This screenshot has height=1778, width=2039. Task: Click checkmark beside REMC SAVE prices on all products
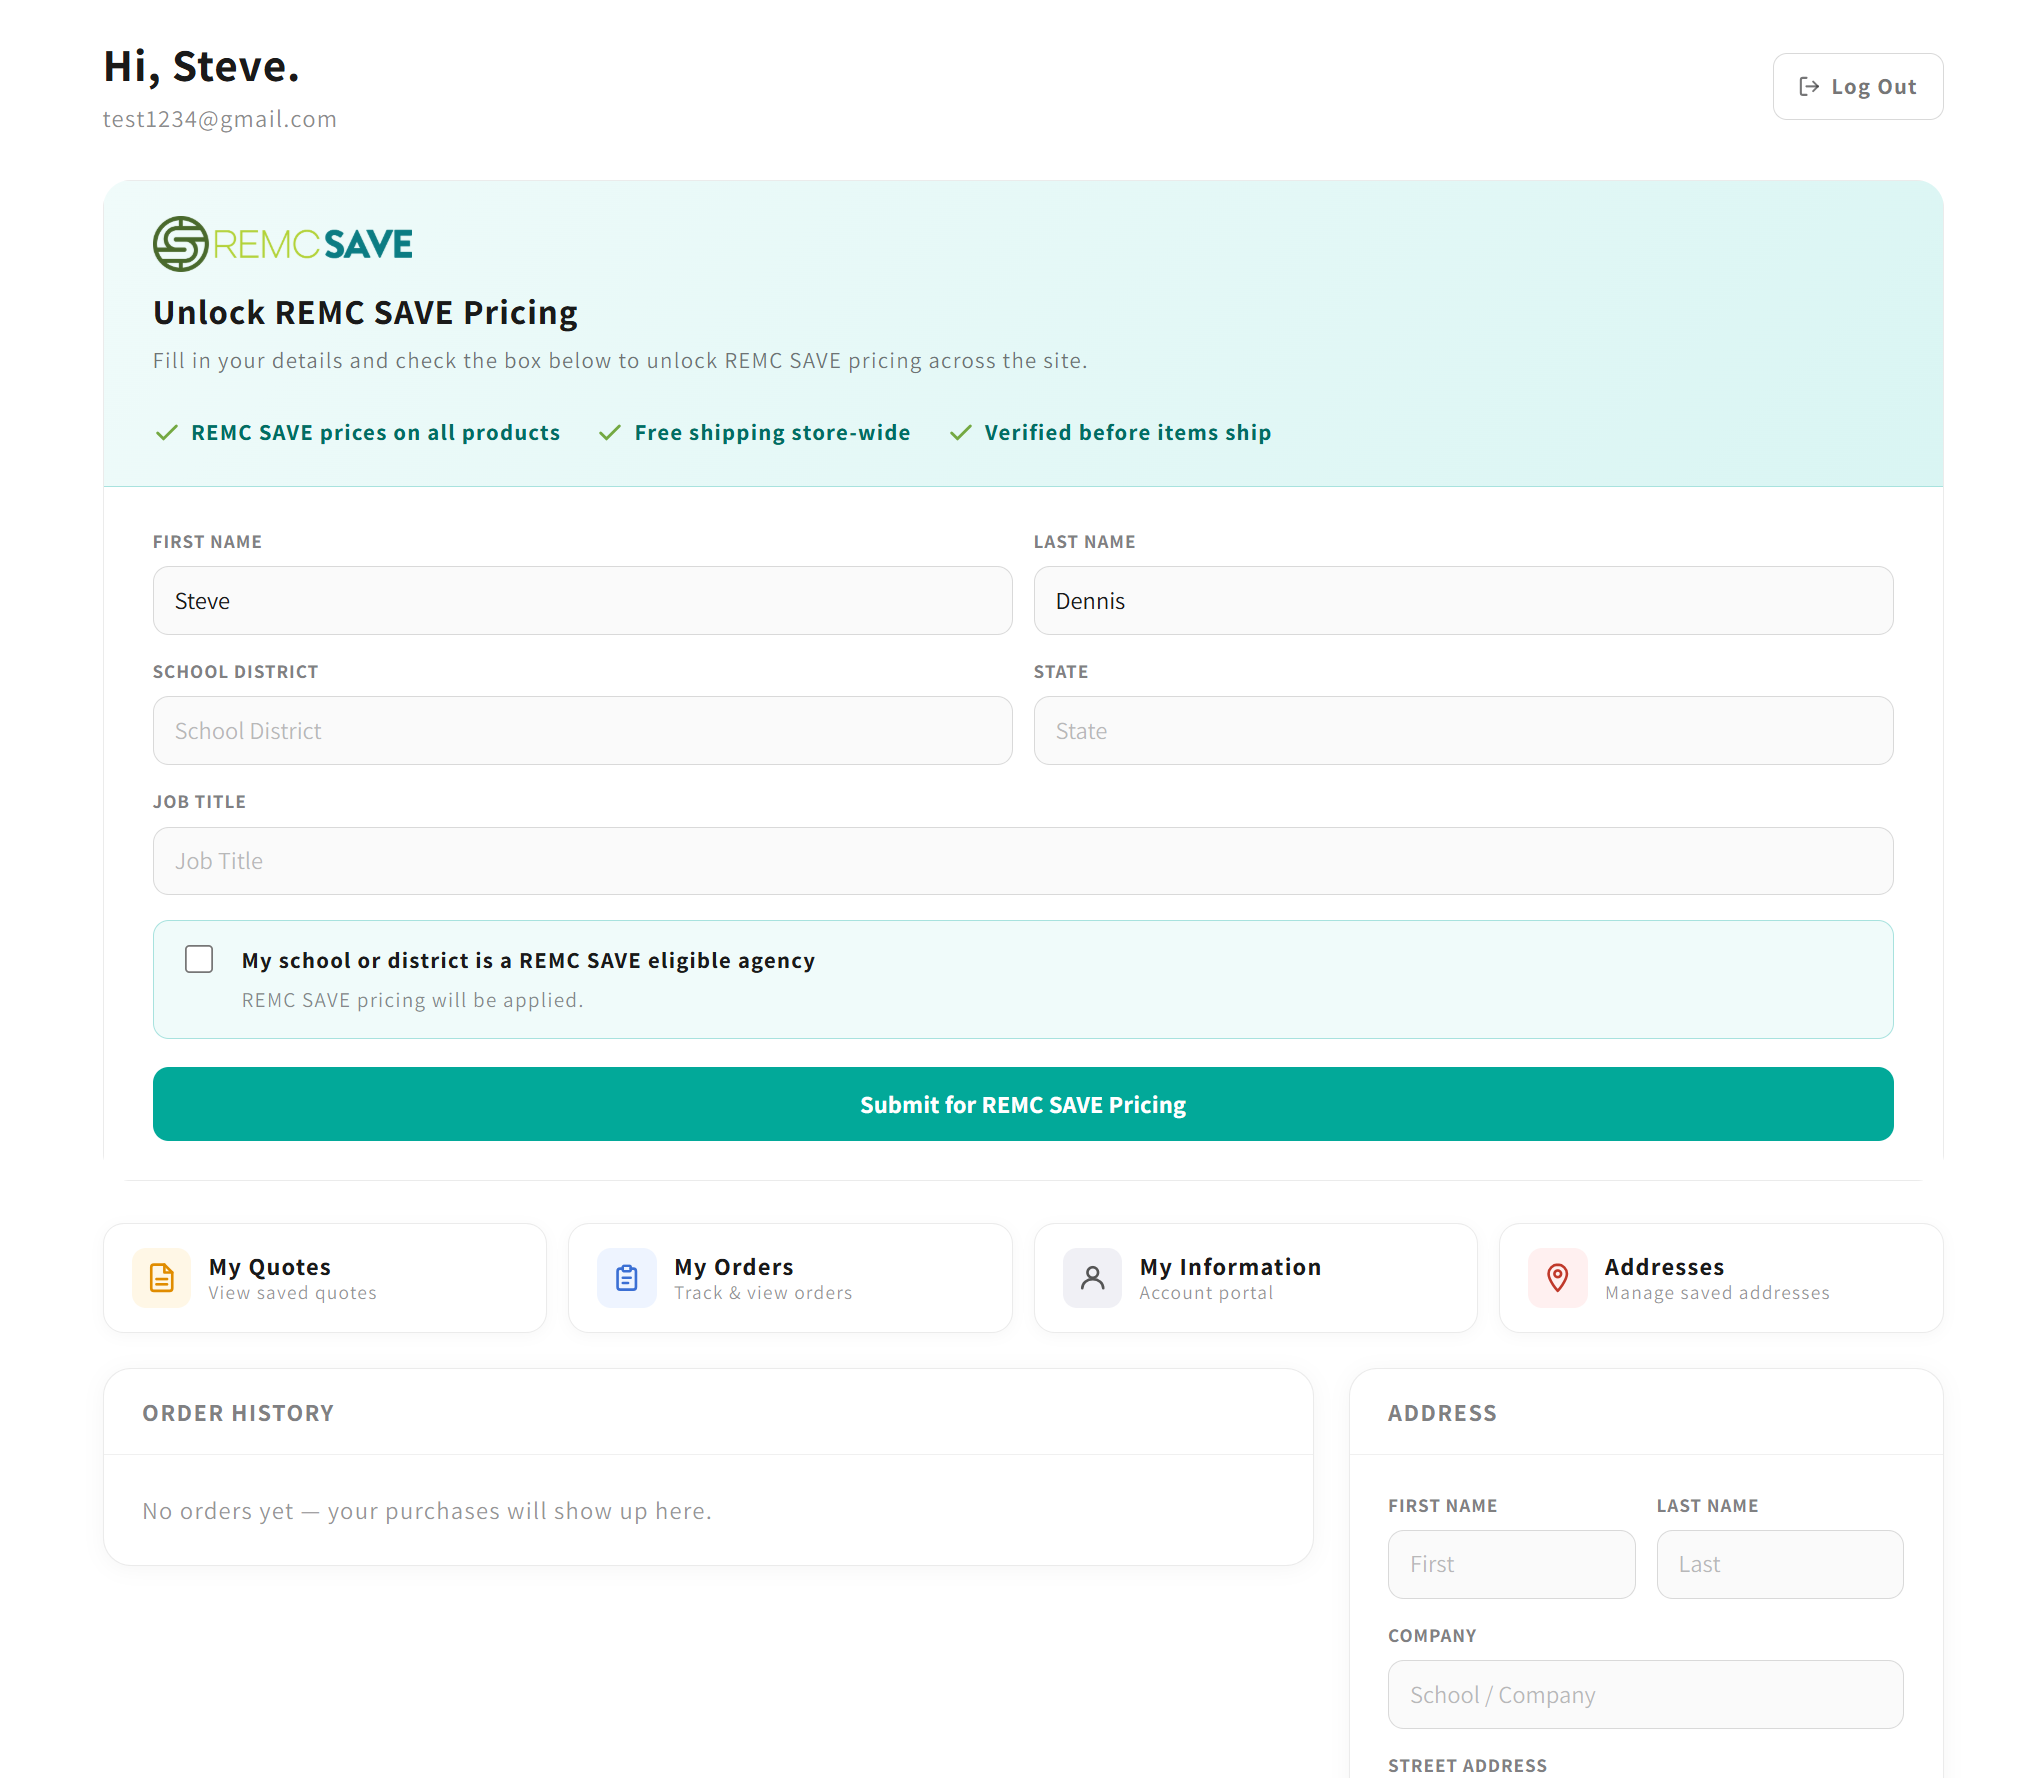click(166, 433)
